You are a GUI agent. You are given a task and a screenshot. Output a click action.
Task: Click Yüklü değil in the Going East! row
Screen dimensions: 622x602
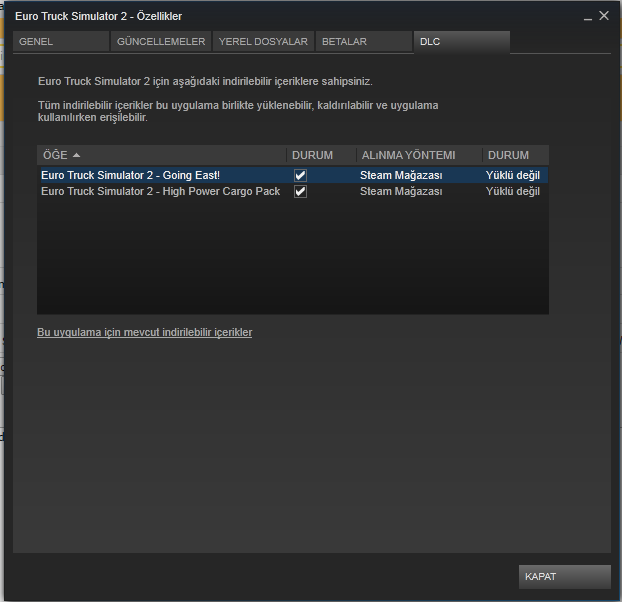point(513,175)
